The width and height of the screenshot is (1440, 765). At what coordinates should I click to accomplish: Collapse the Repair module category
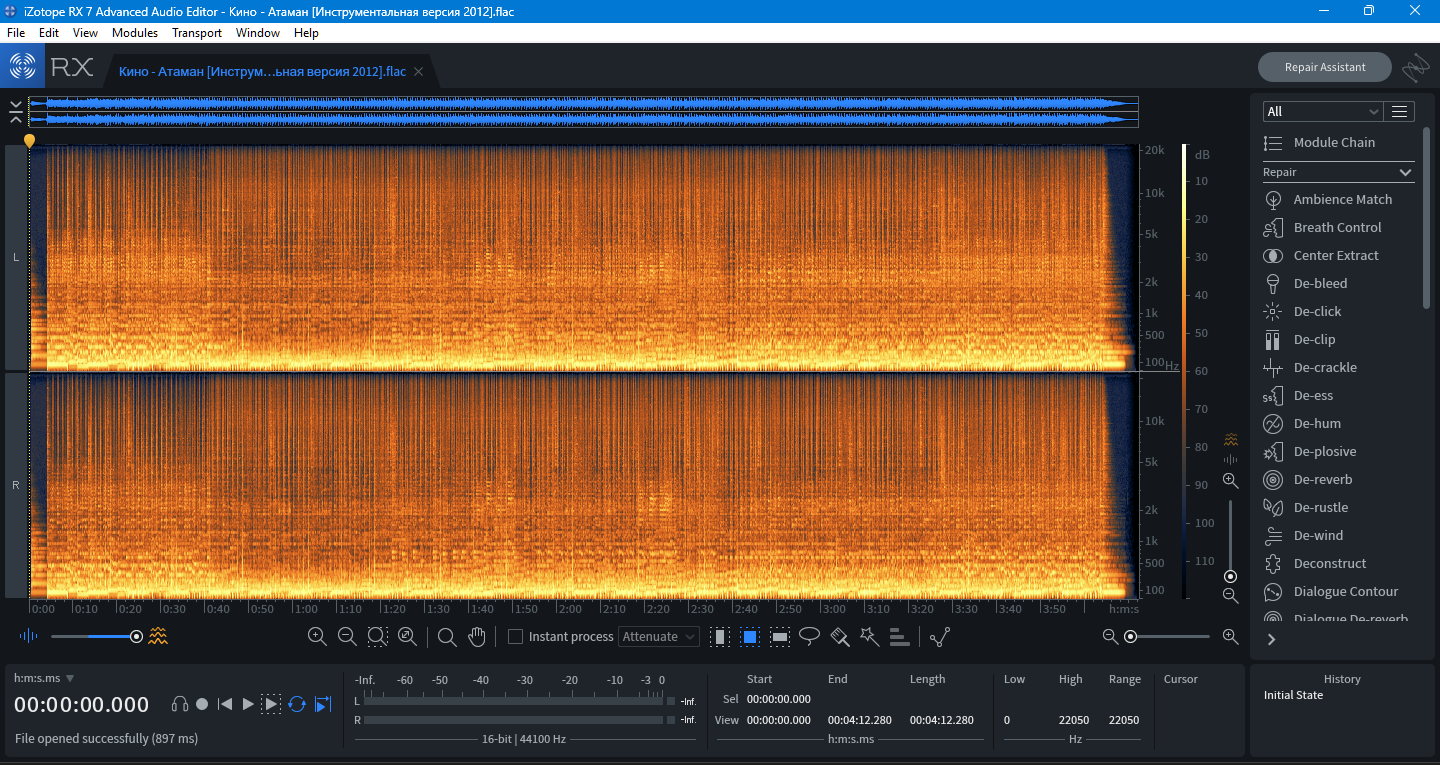[x=1405, y=172]
